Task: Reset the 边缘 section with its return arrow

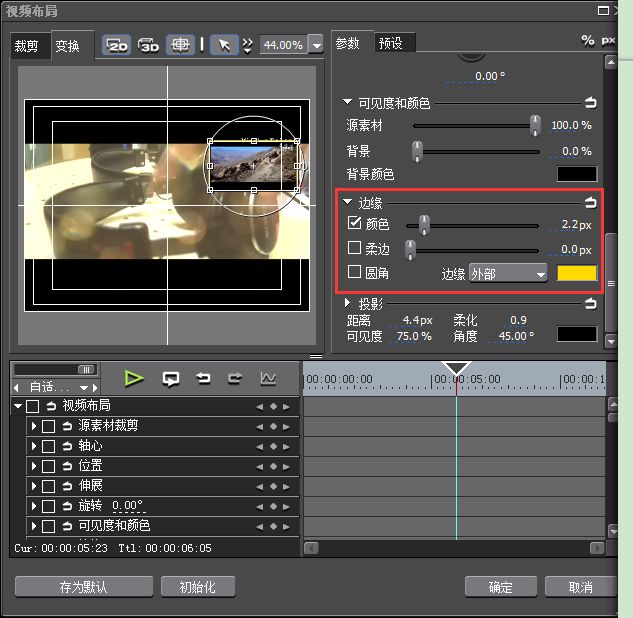Action: pos(590,203)
